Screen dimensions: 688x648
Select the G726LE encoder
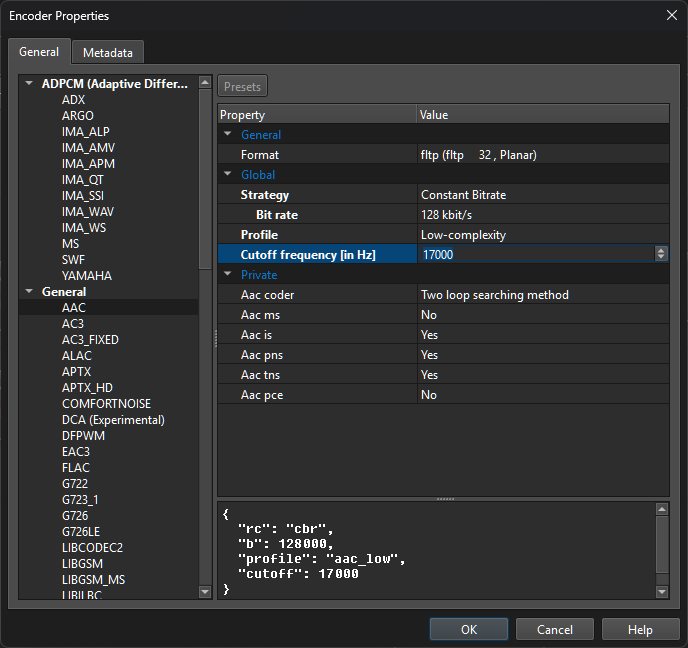(81, 532)
